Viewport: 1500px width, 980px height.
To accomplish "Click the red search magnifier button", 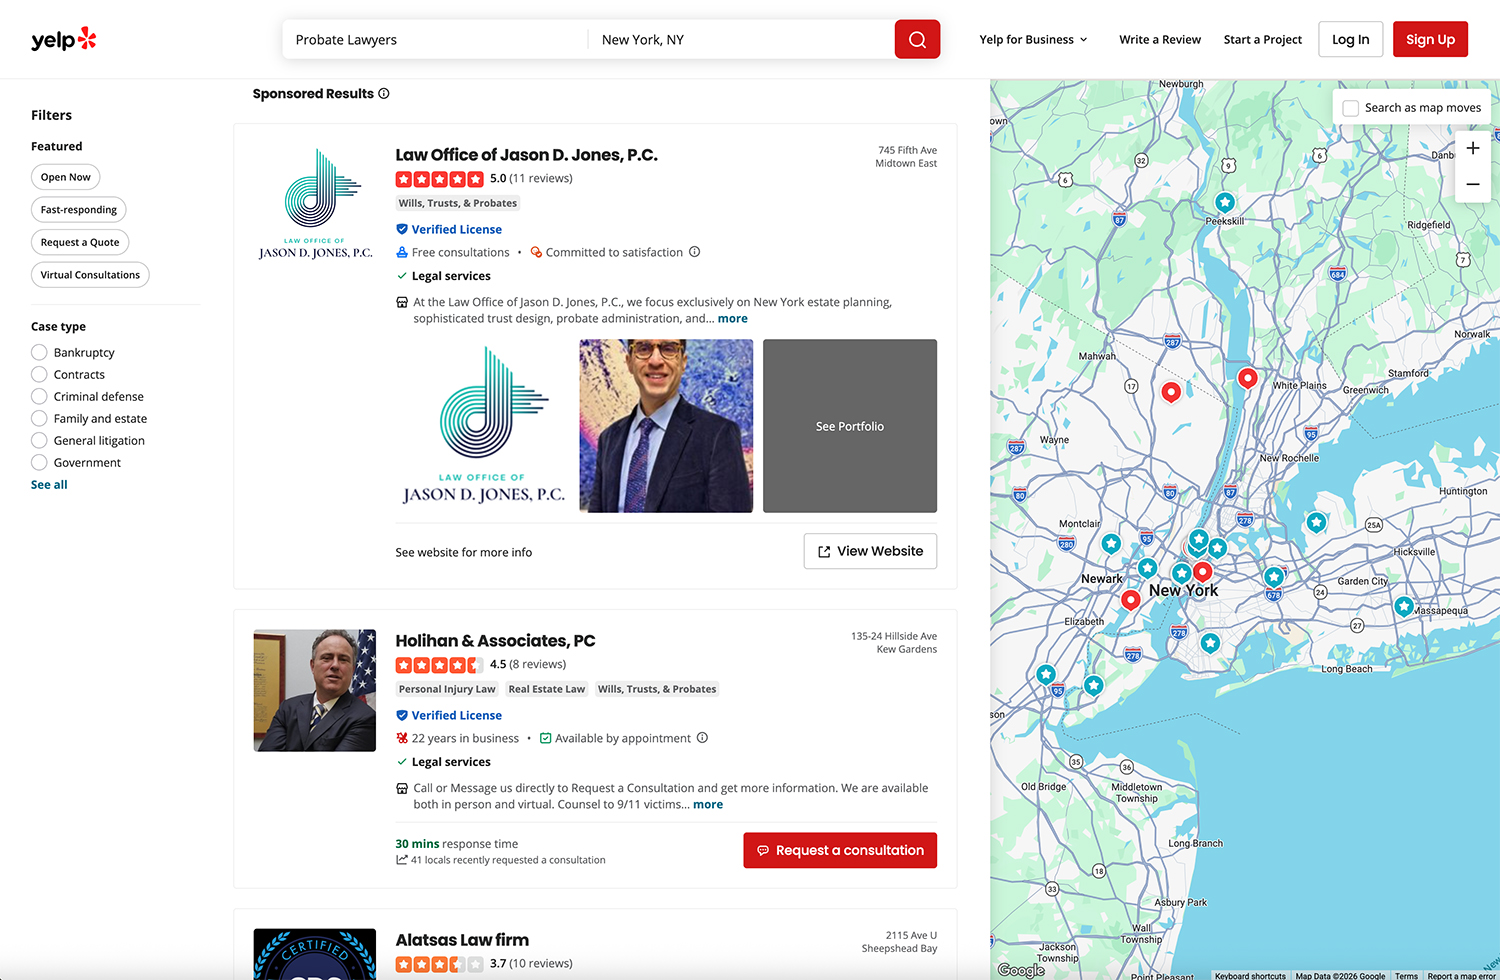I will 917,40.
